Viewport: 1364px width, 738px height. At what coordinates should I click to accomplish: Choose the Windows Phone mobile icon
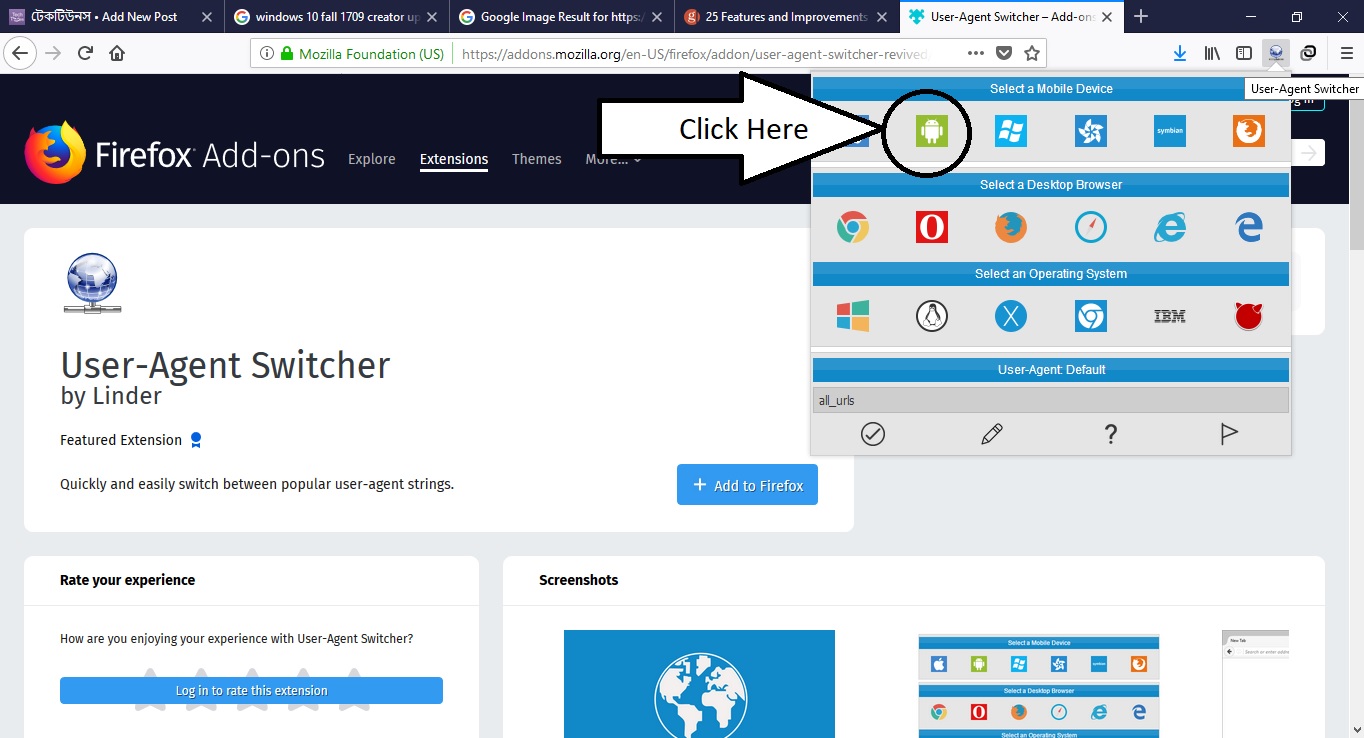[1011, 131]
